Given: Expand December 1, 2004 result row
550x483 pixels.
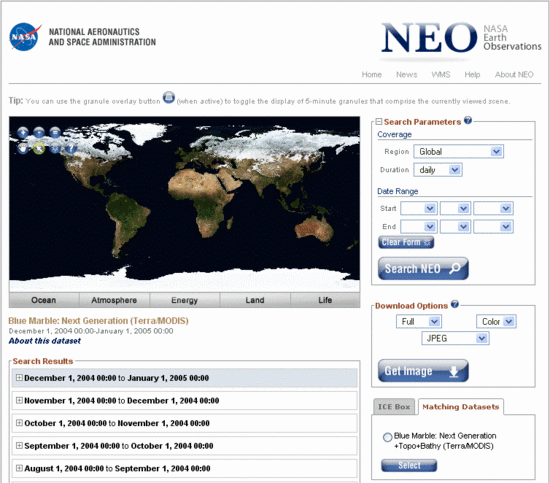Looking at the screenshot, I should [x=19, y=377].
